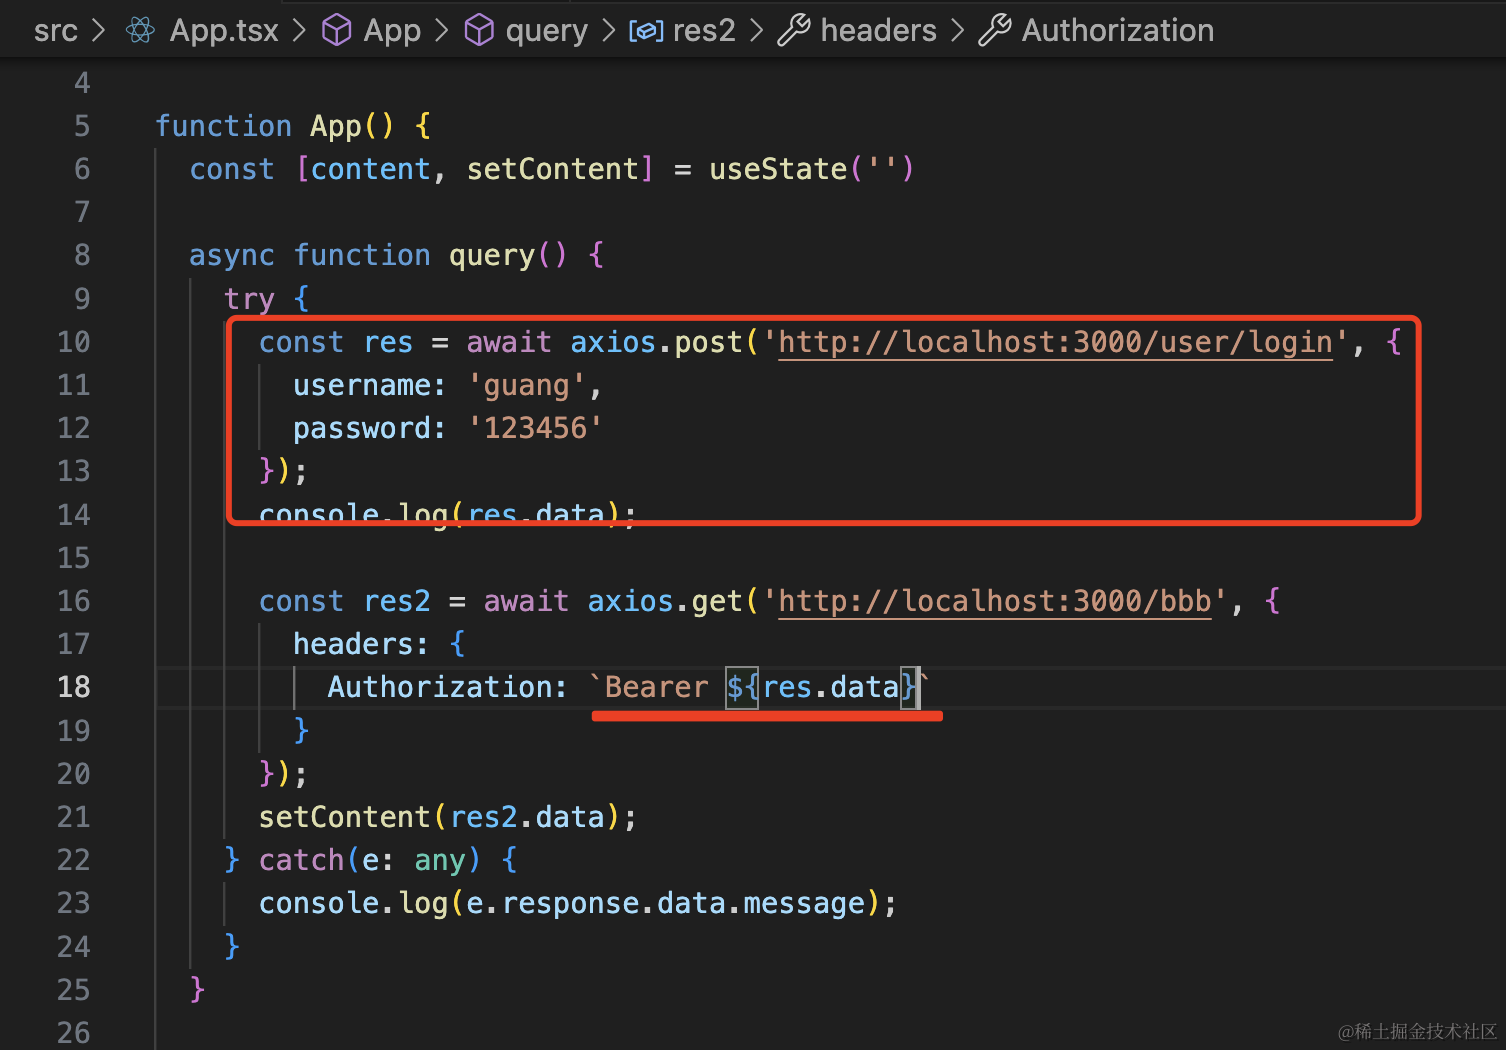The width and height of the screenshot is (1506, 1050).
Task: Place cursor on the useState call
Action: (778, 169)
